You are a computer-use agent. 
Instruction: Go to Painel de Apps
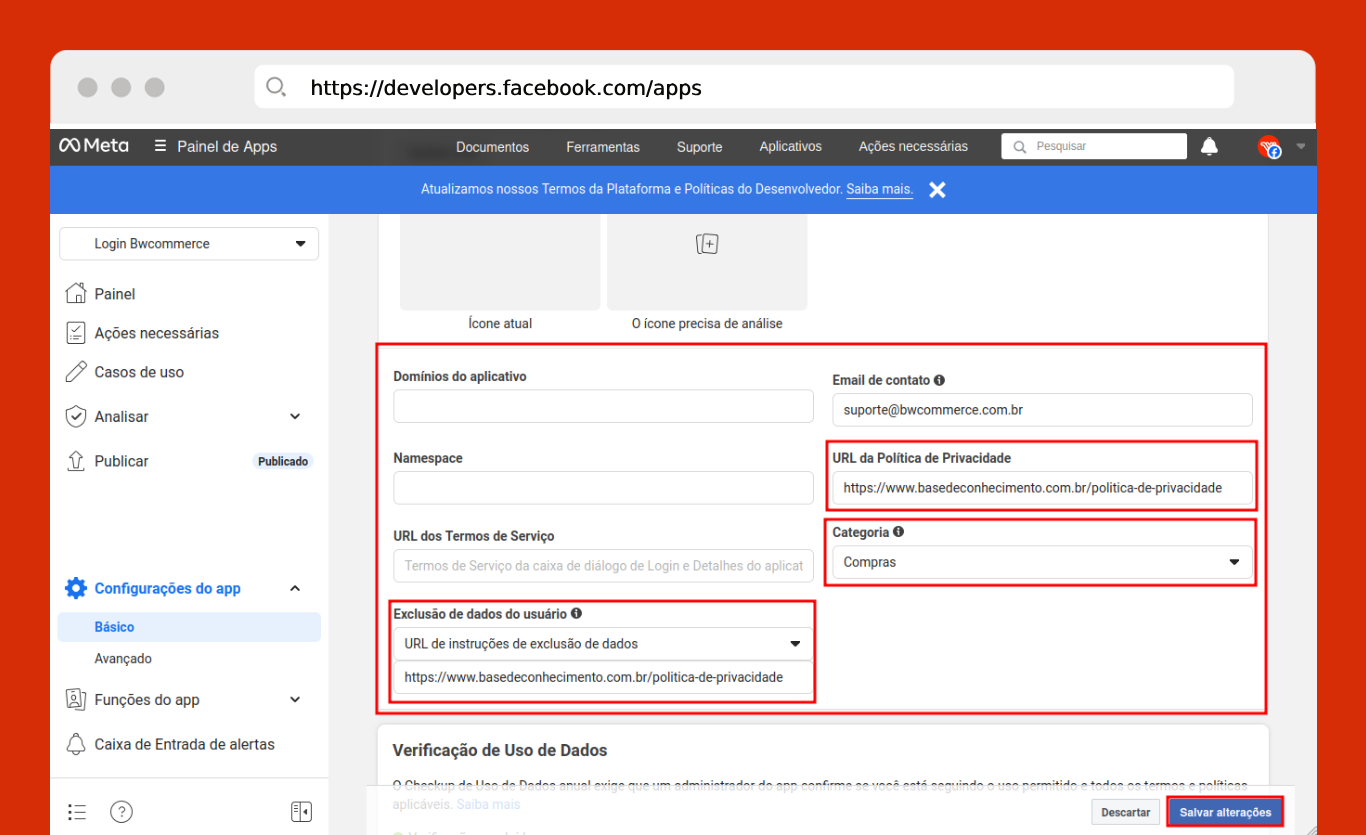(227, 146)
